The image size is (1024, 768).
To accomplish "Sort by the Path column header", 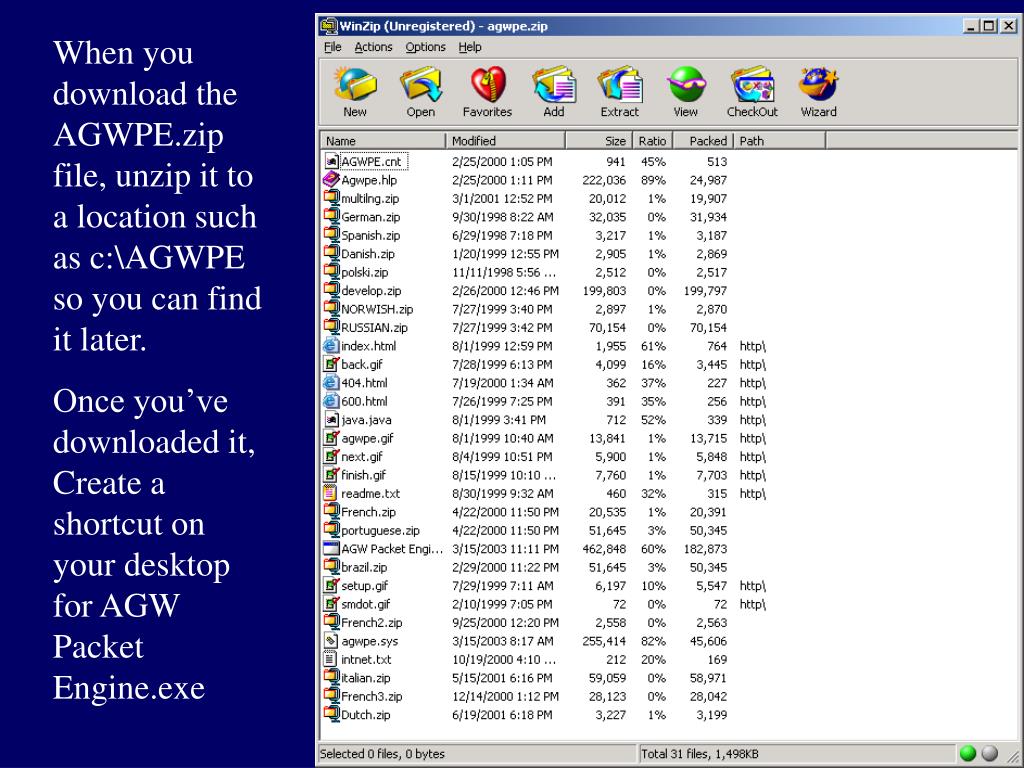I will click(x=780, y=140).
